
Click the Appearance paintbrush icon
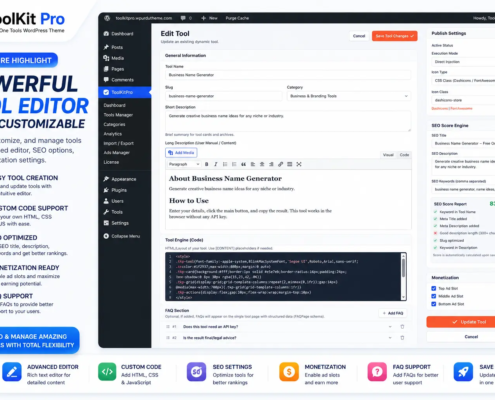pyautogui.click(x=106, y=179)
